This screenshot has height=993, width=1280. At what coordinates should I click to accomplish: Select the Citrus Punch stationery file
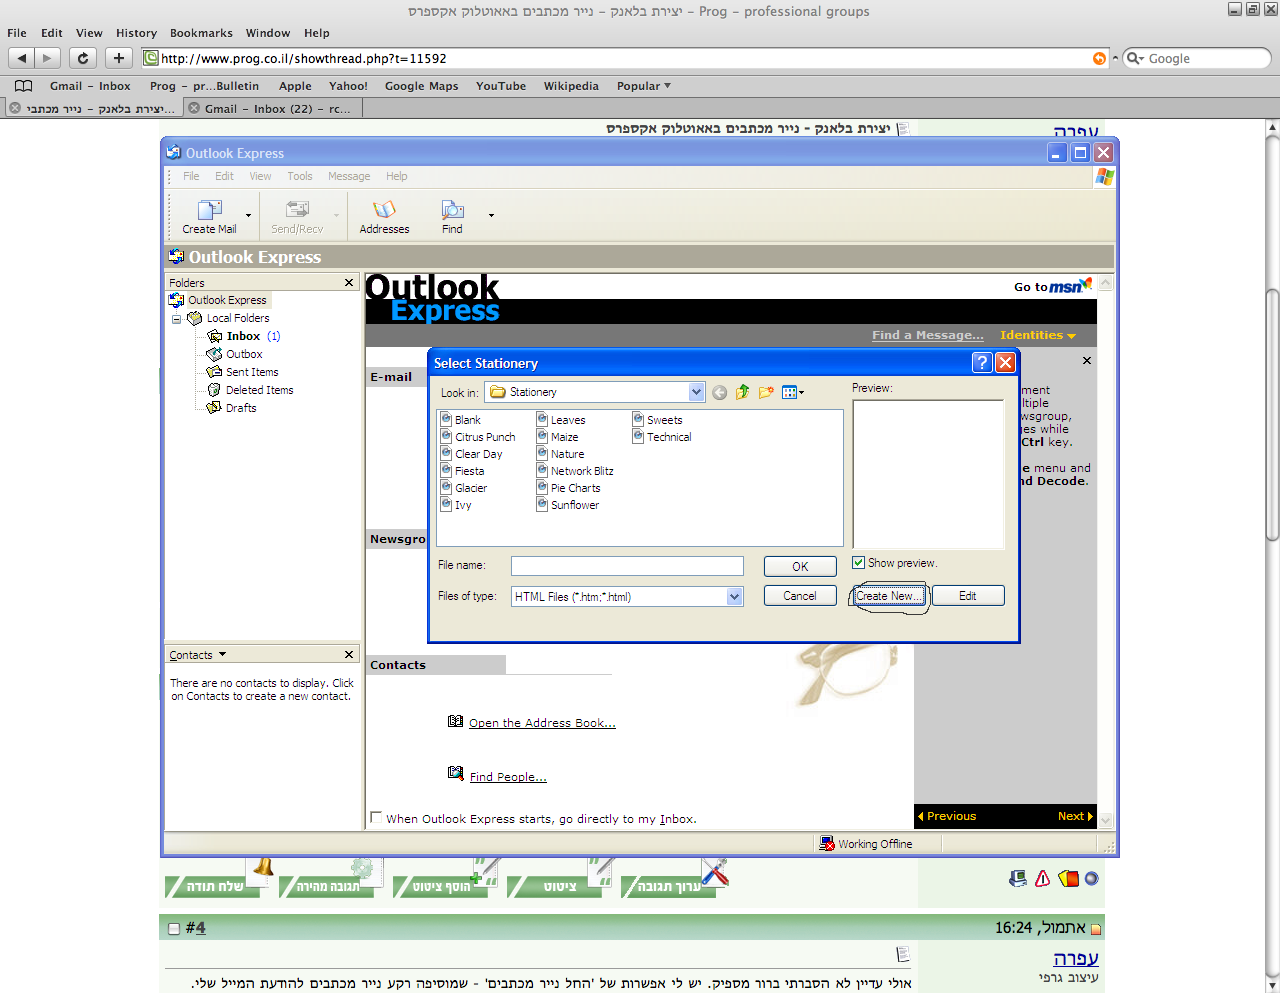coord(478,437)
